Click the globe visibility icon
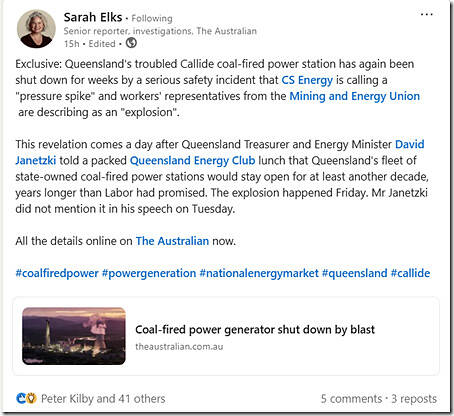The height and width of the screenshot is (416, 454). coord(131,43)
